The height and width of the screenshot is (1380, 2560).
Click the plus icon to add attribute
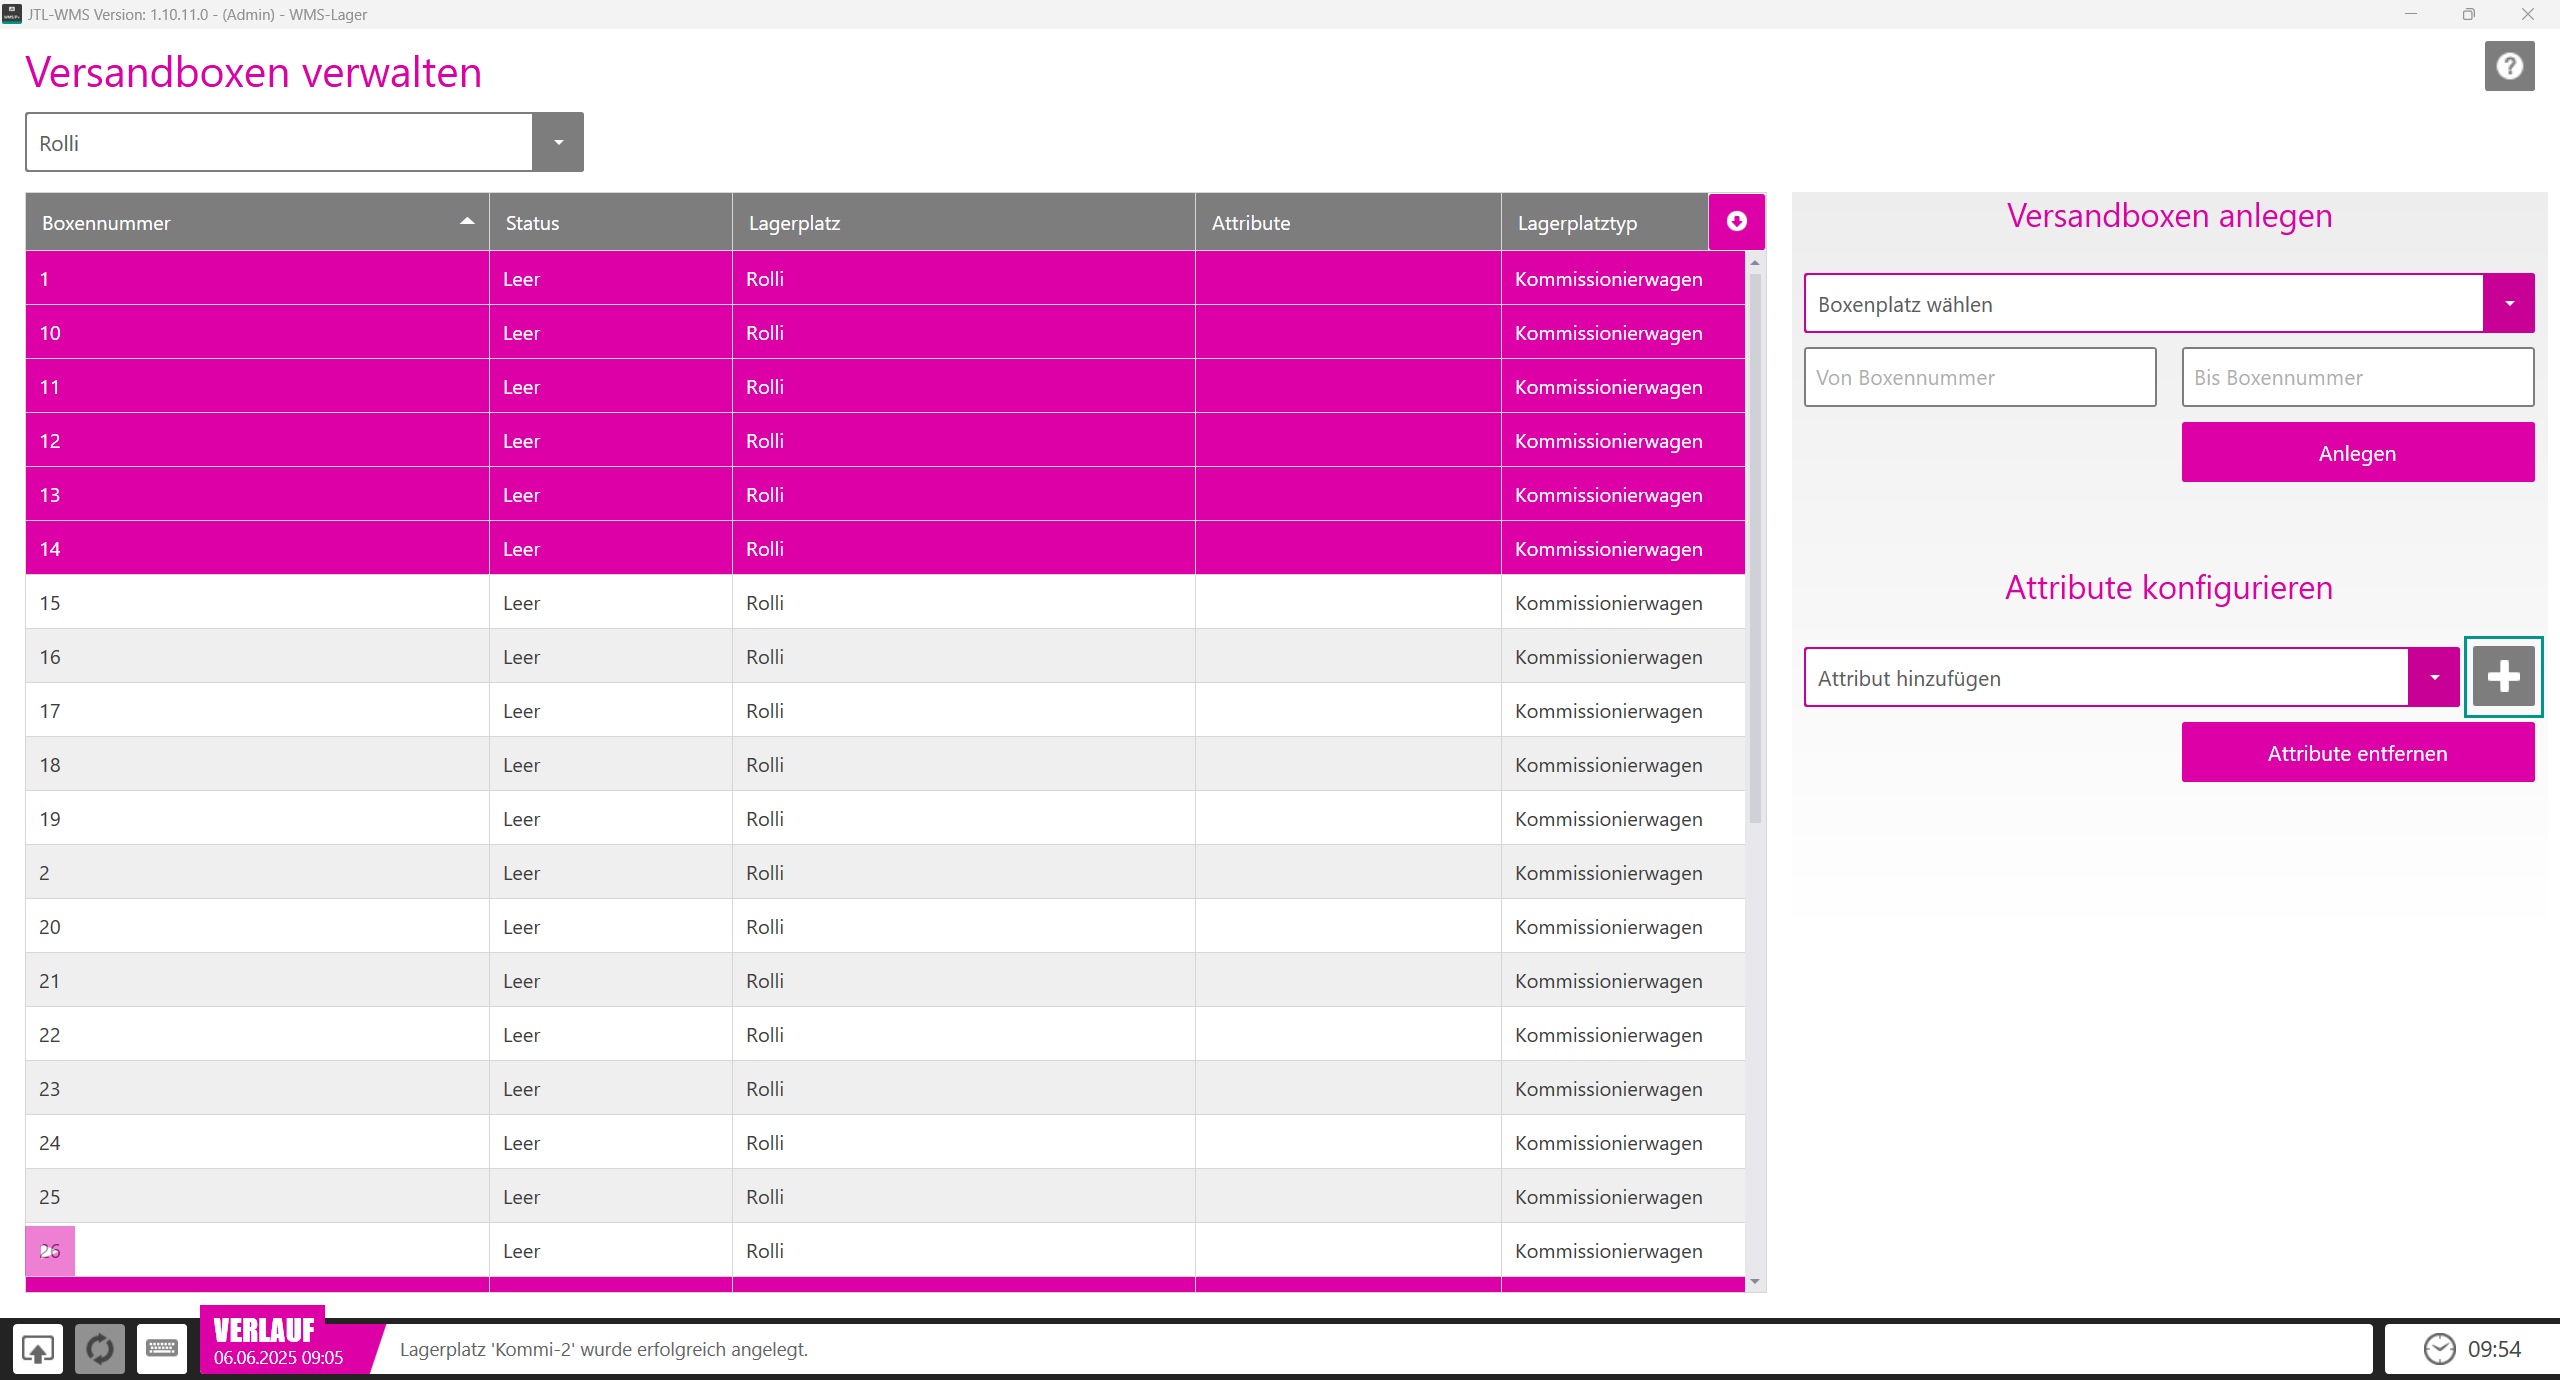point(2502,677)
